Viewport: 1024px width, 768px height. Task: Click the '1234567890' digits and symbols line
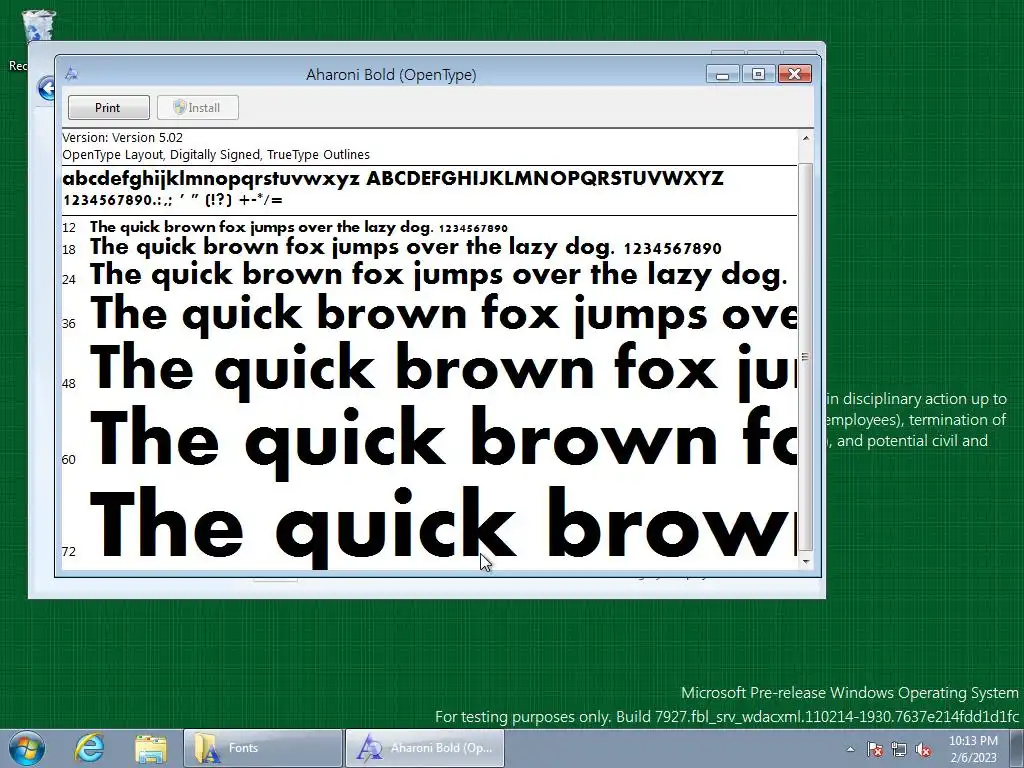172,200
